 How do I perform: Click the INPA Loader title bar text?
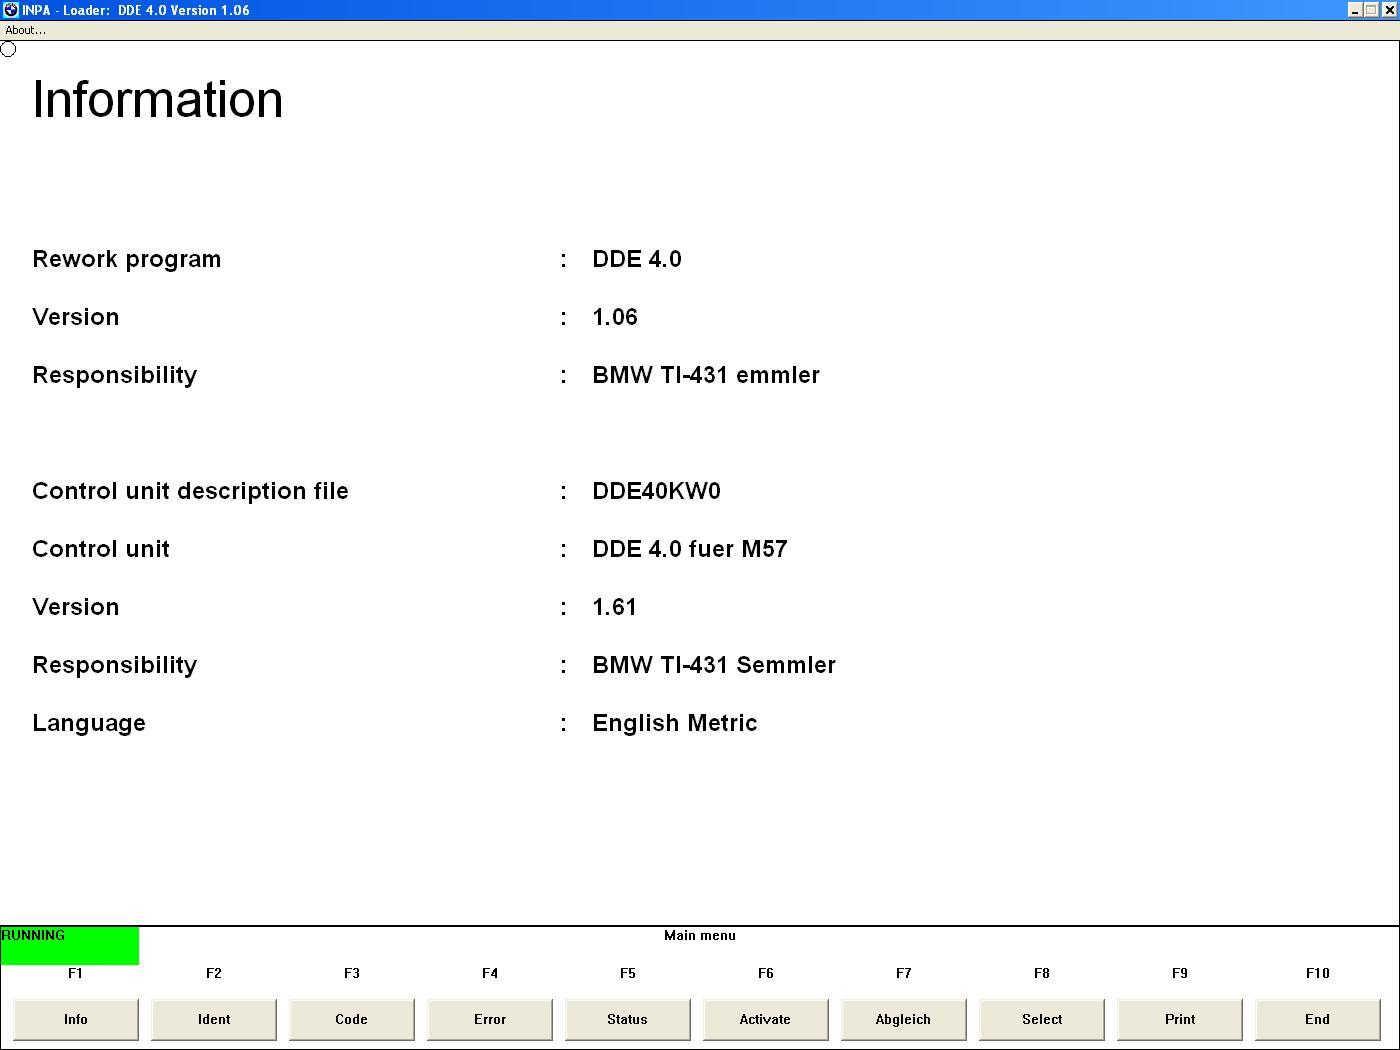click(x=136, y=10)
